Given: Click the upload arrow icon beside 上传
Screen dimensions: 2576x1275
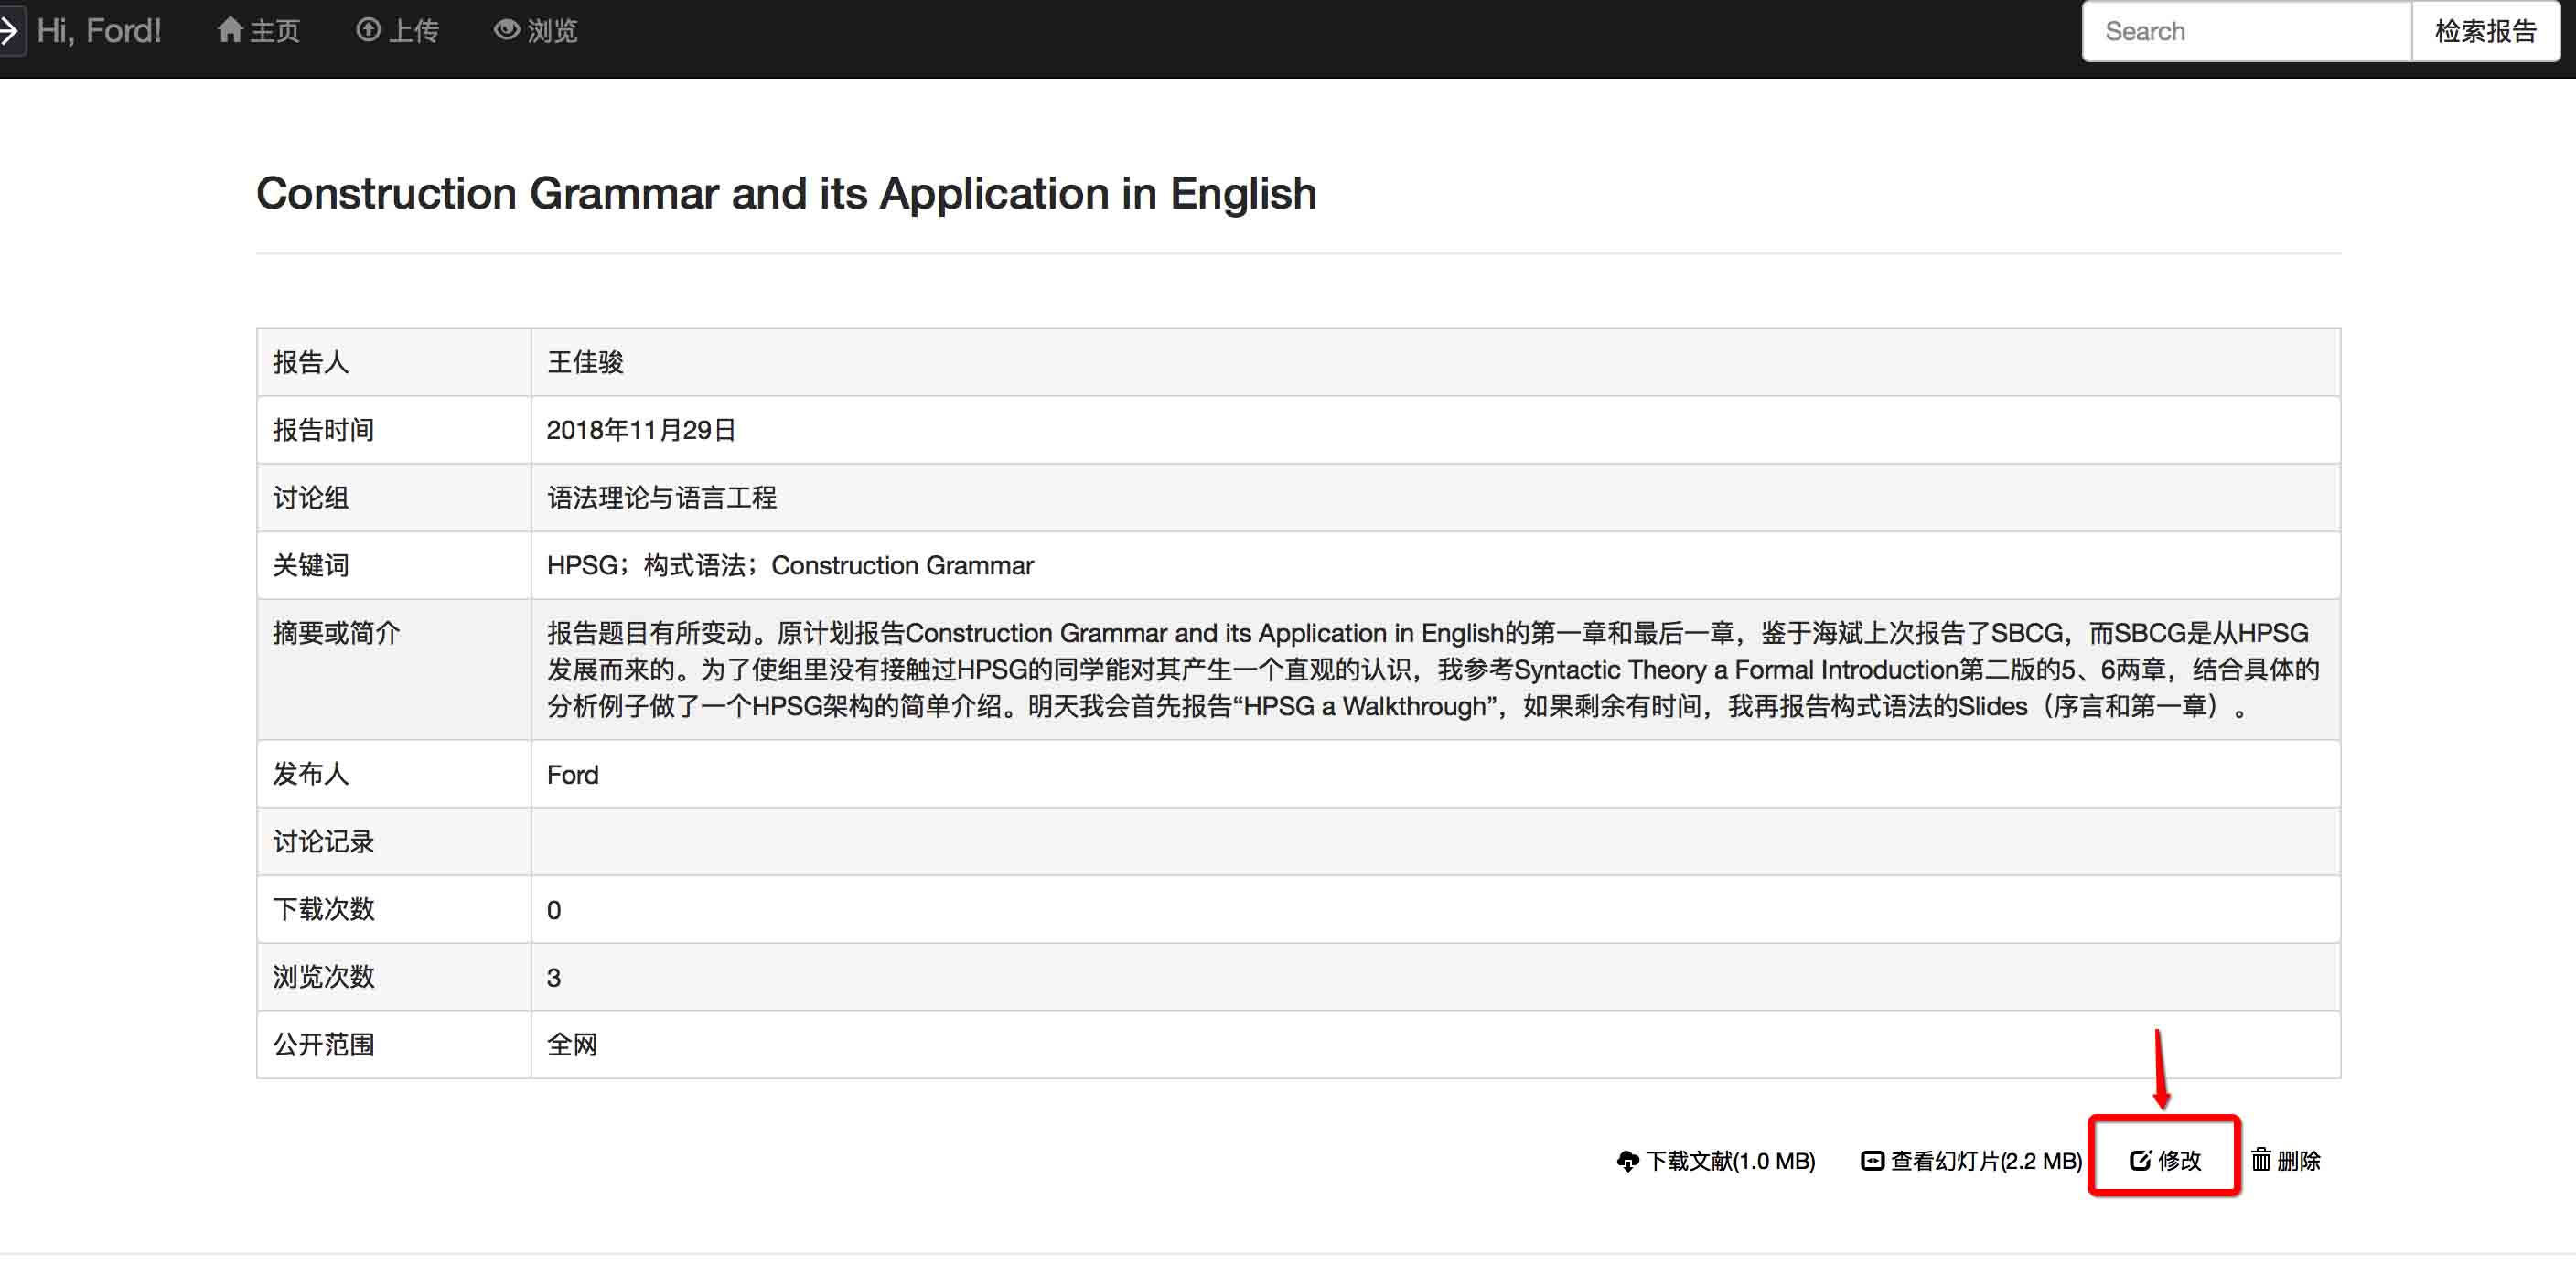Looking at the screenshot, I should tap(368, 30).
